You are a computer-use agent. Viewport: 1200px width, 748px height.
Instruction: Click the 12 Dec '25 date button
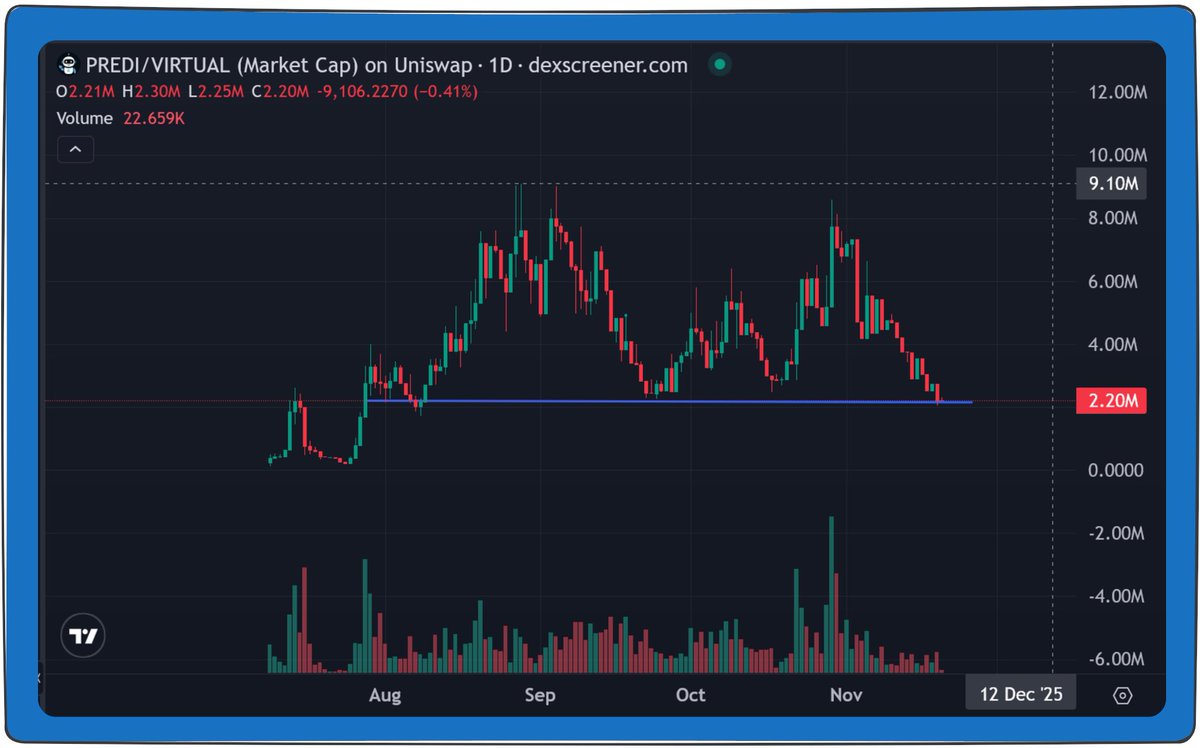(x=1019, y=692)
